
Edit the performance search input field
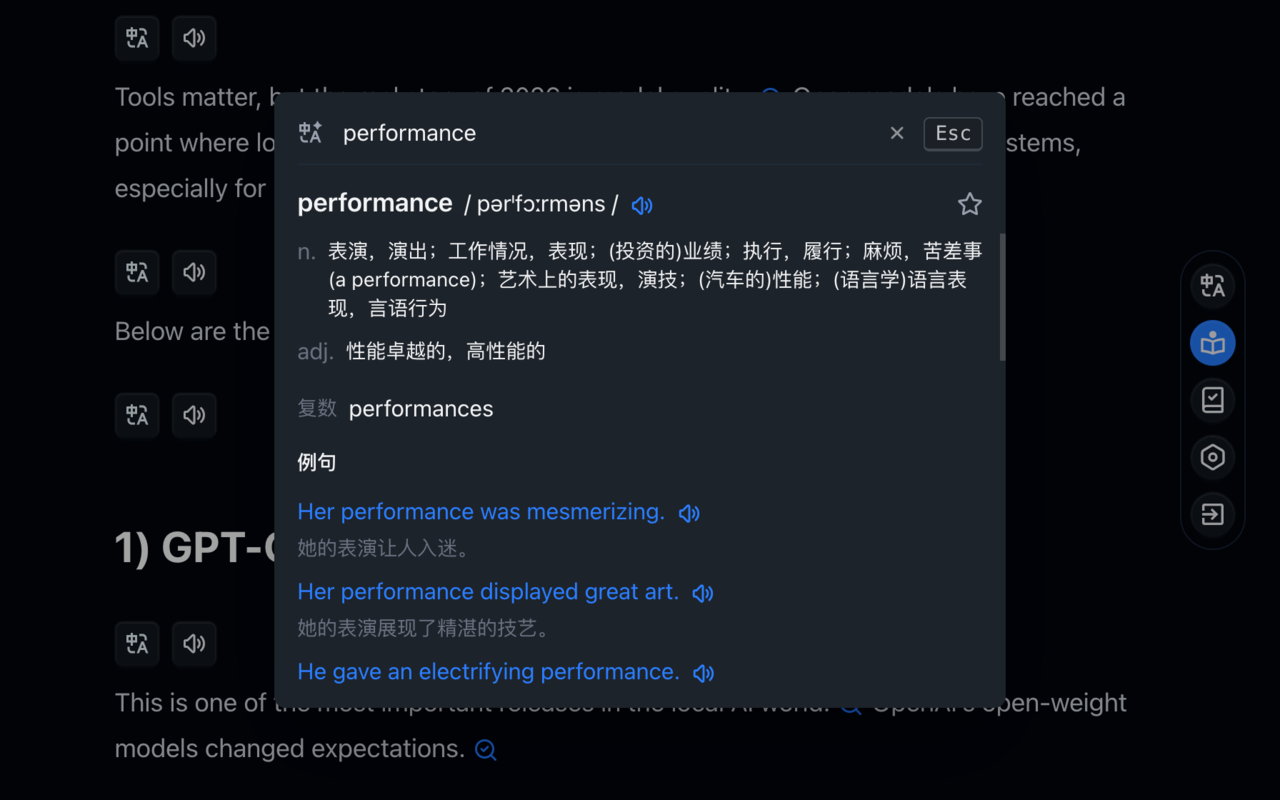600,133
